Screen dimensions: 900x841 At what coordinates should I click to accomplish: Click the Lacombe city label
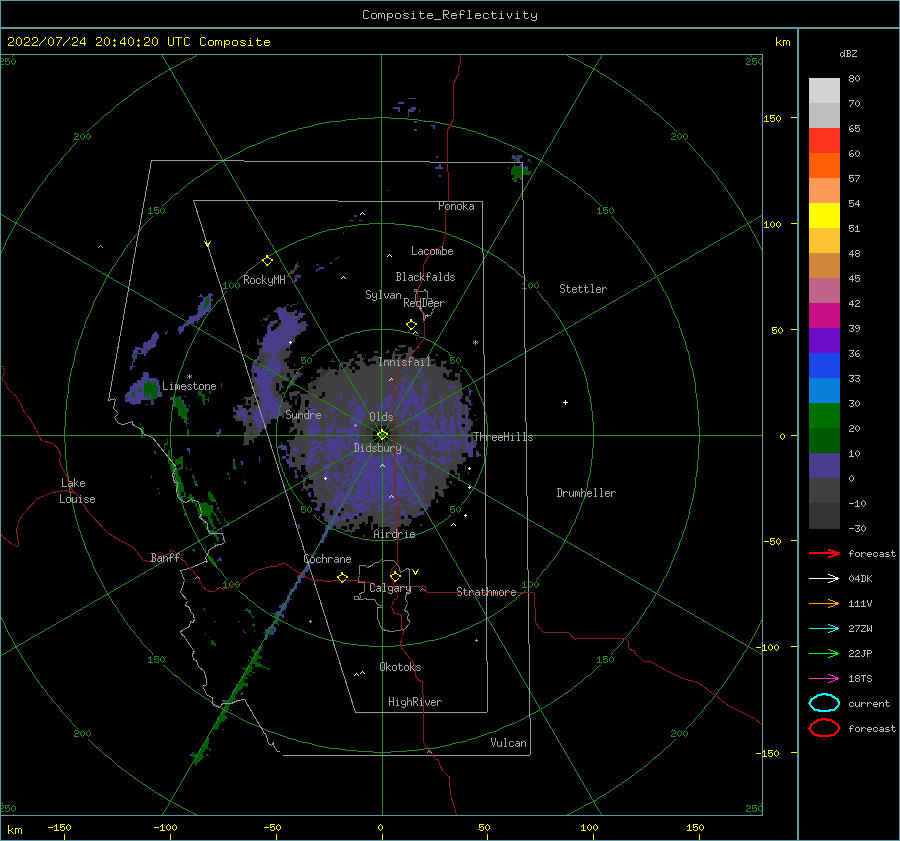coord(432,251)
